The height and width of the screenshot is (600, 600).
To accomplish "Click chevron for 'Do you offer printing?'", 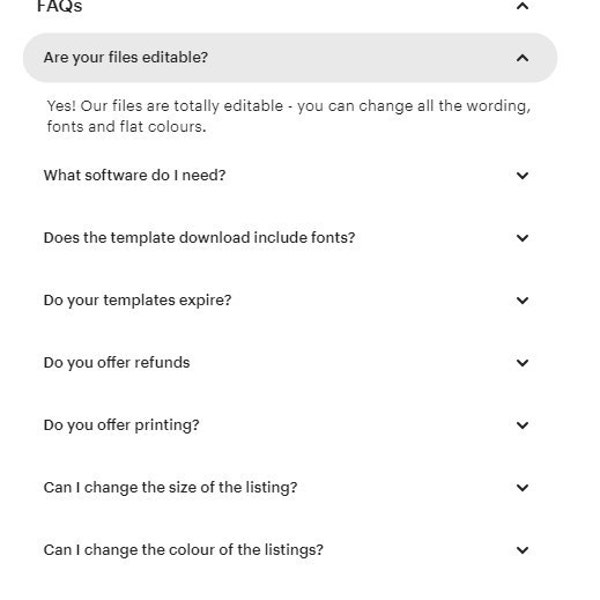I will click(x=522, y=425).
